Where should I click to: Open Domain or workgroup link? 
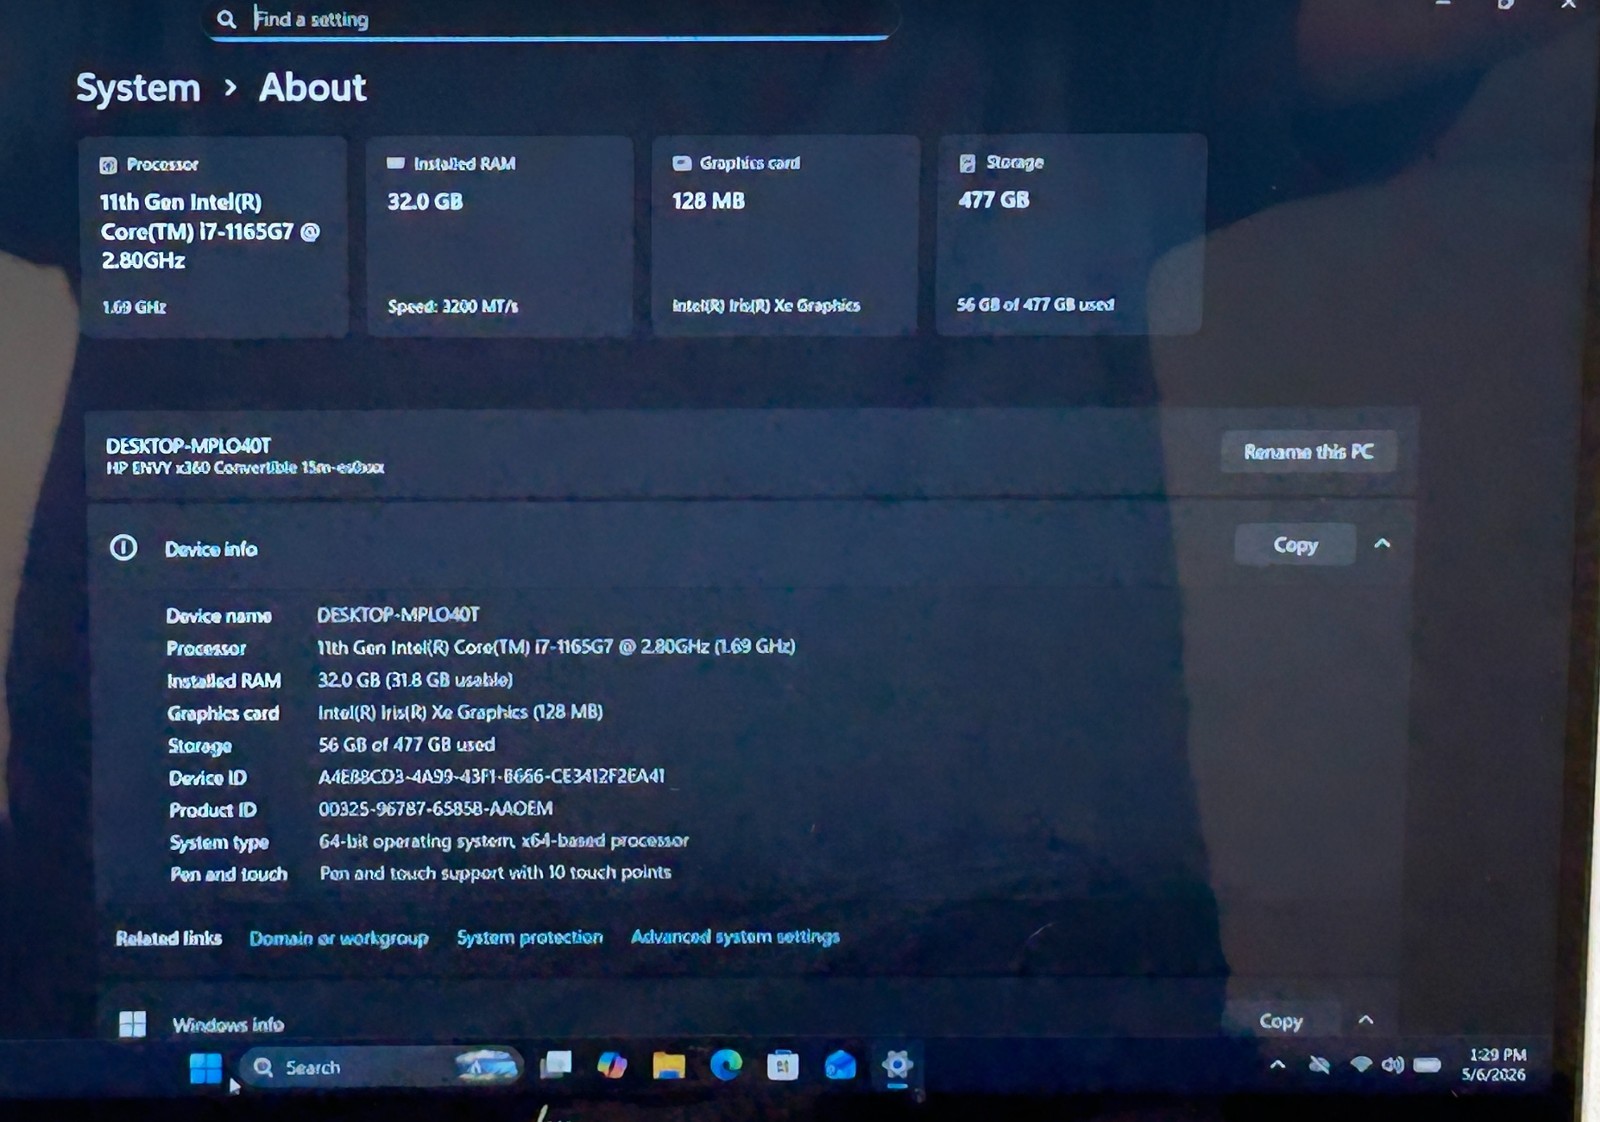tap(339, 938)
